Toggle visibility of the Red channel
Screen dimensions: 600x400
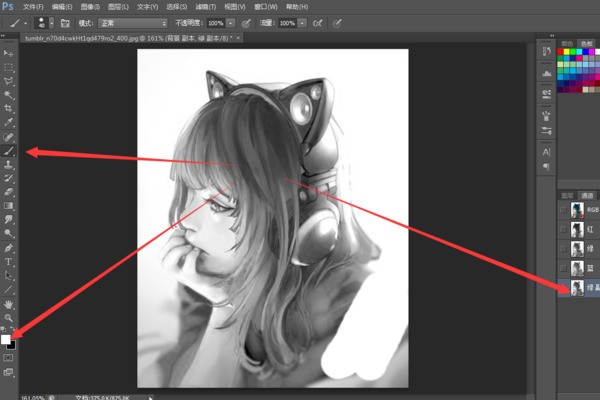564,229
